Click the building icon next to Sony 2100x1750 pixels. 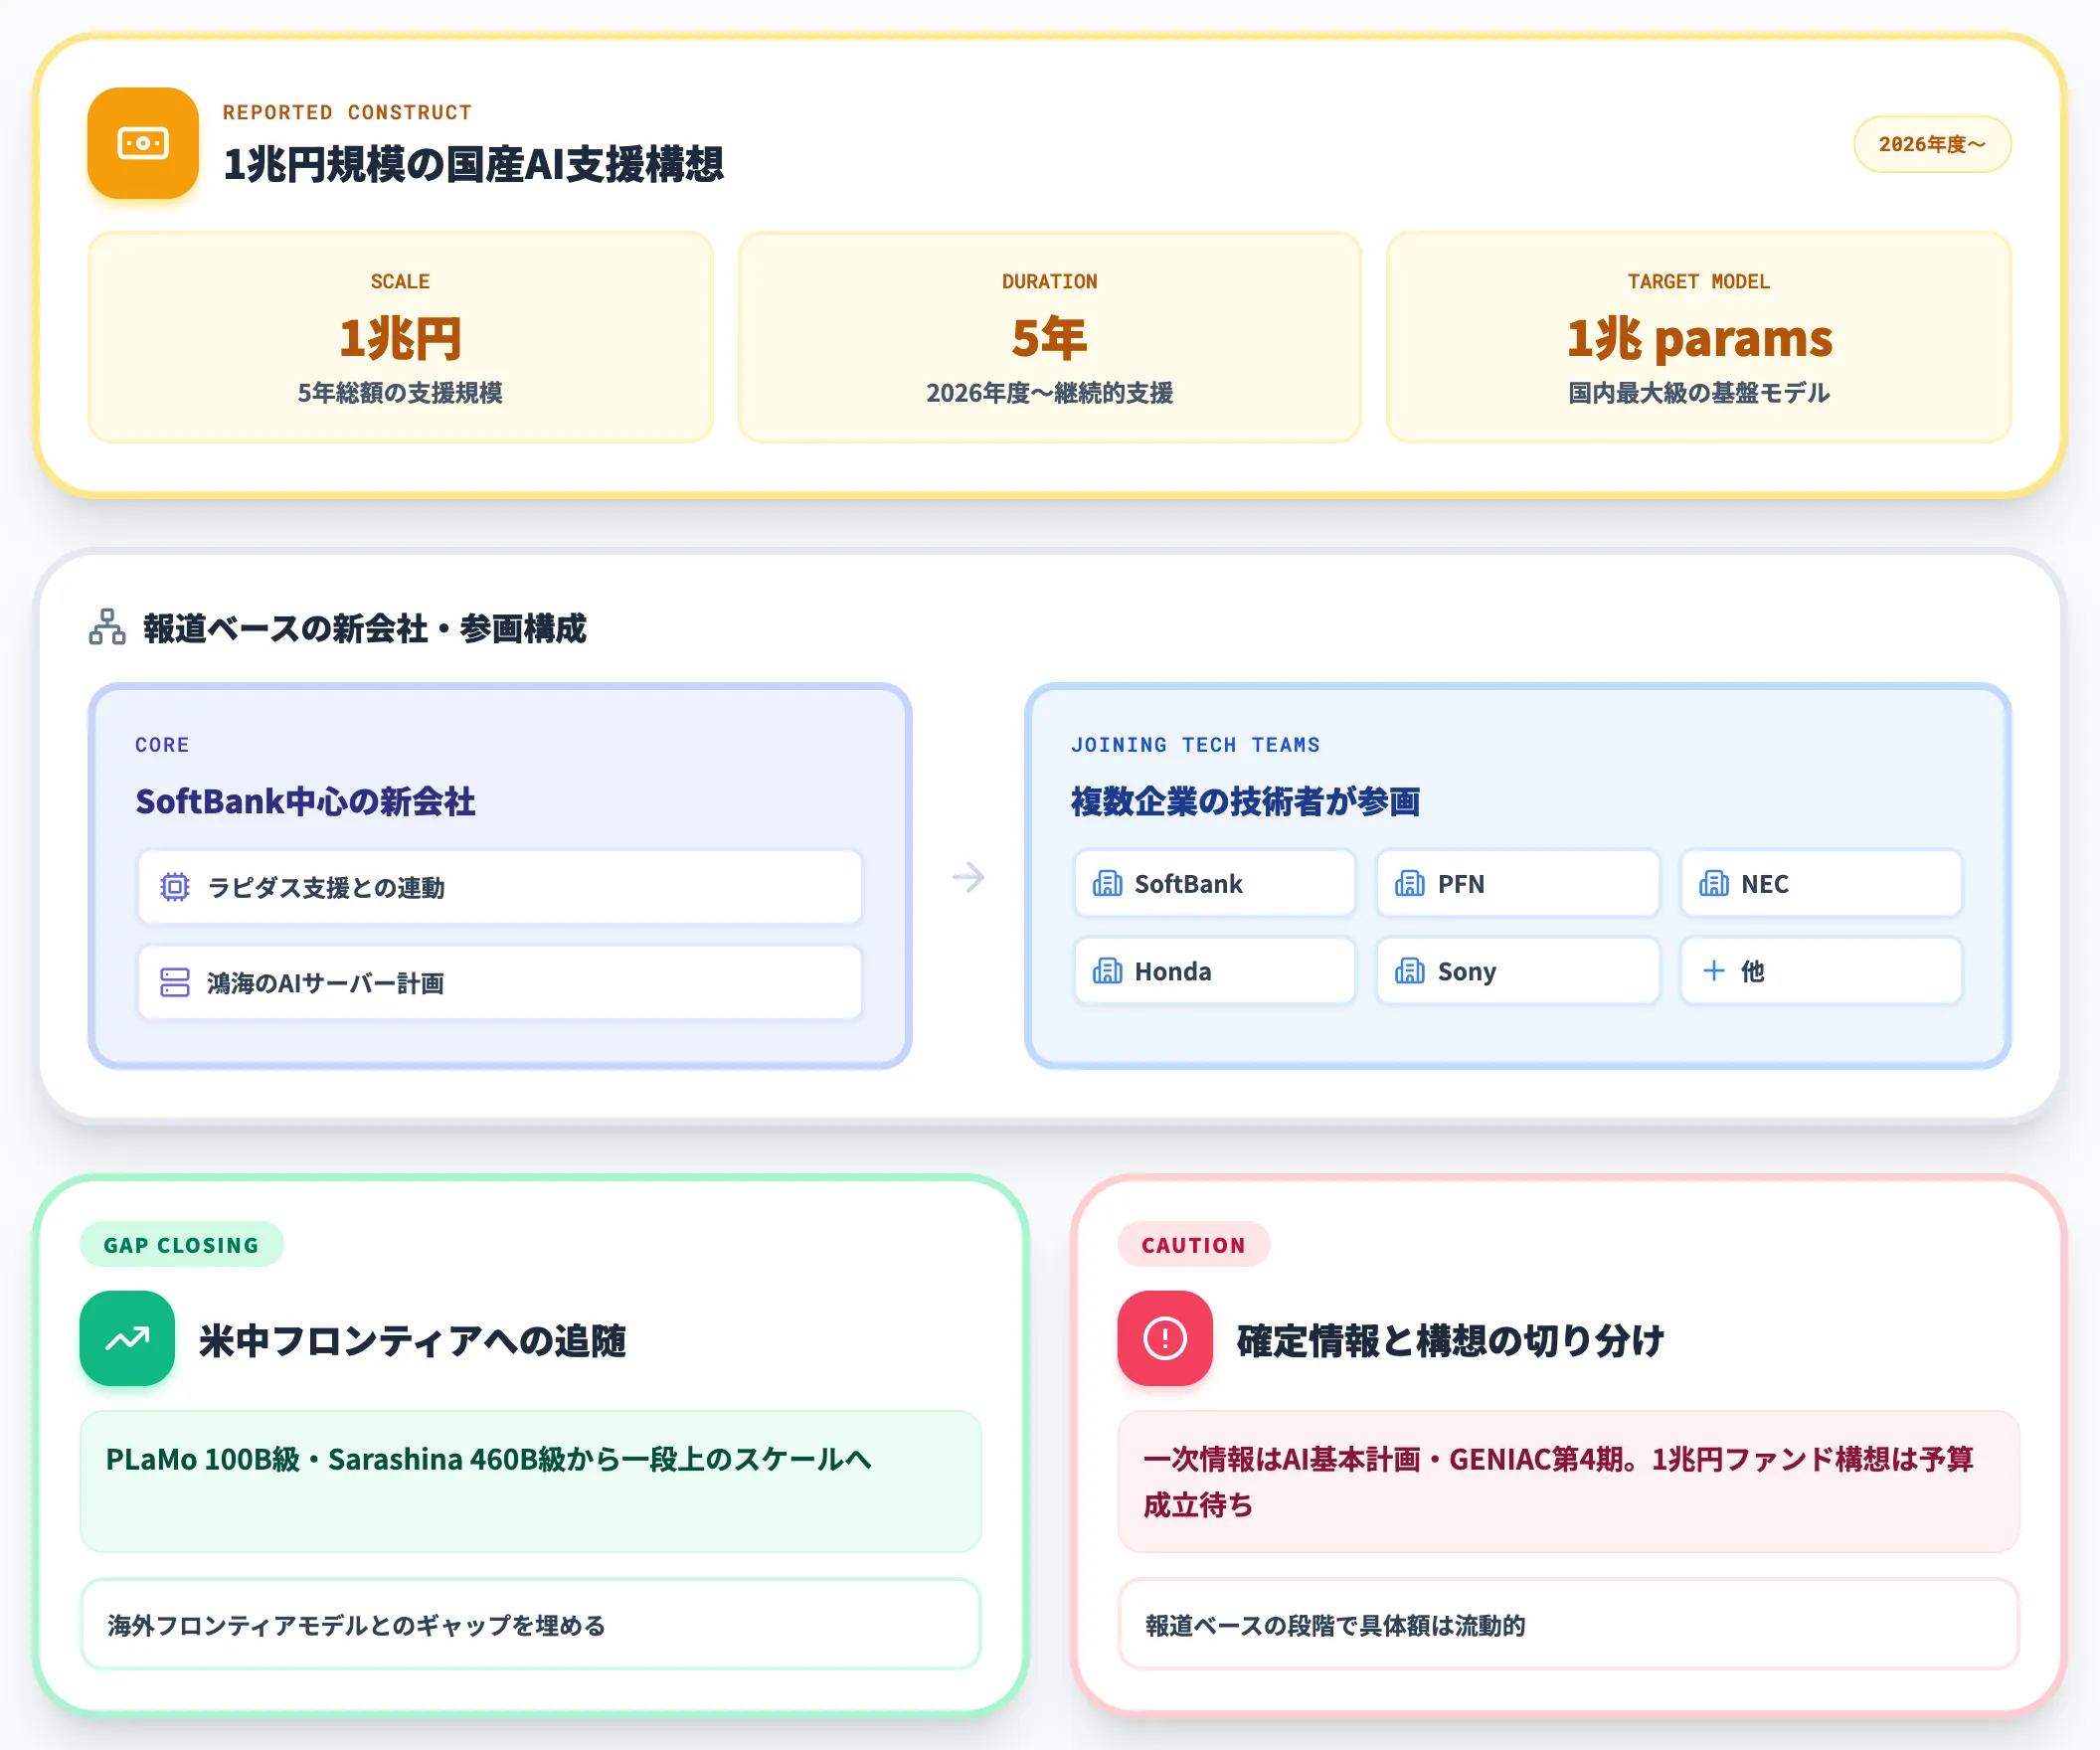1410,970
